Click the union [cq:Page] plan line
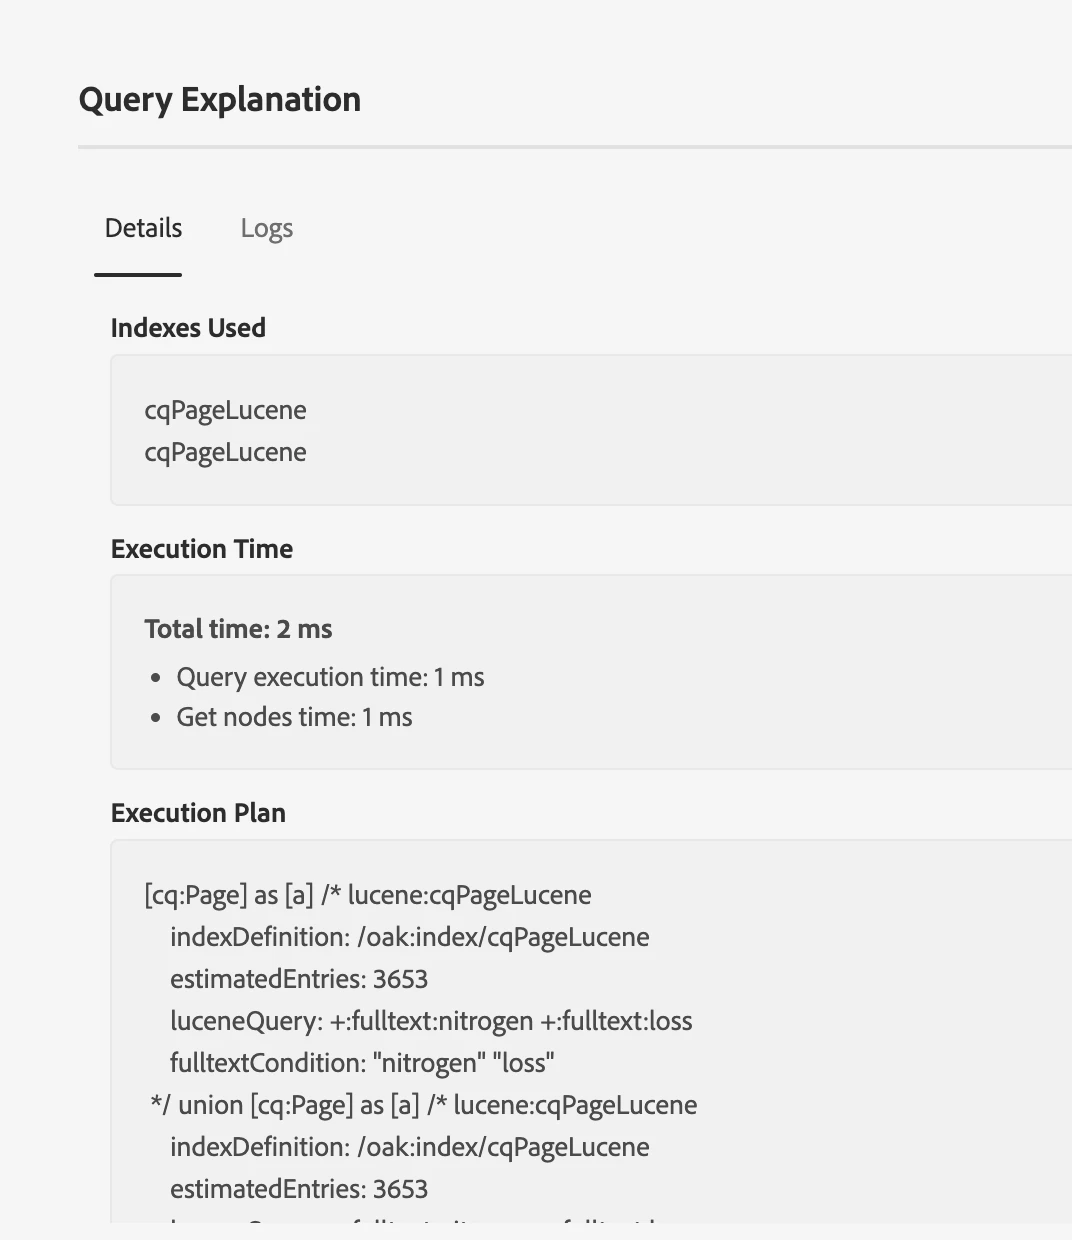The width and height of the screenshot is (1072, 1240). [423, 1105]
